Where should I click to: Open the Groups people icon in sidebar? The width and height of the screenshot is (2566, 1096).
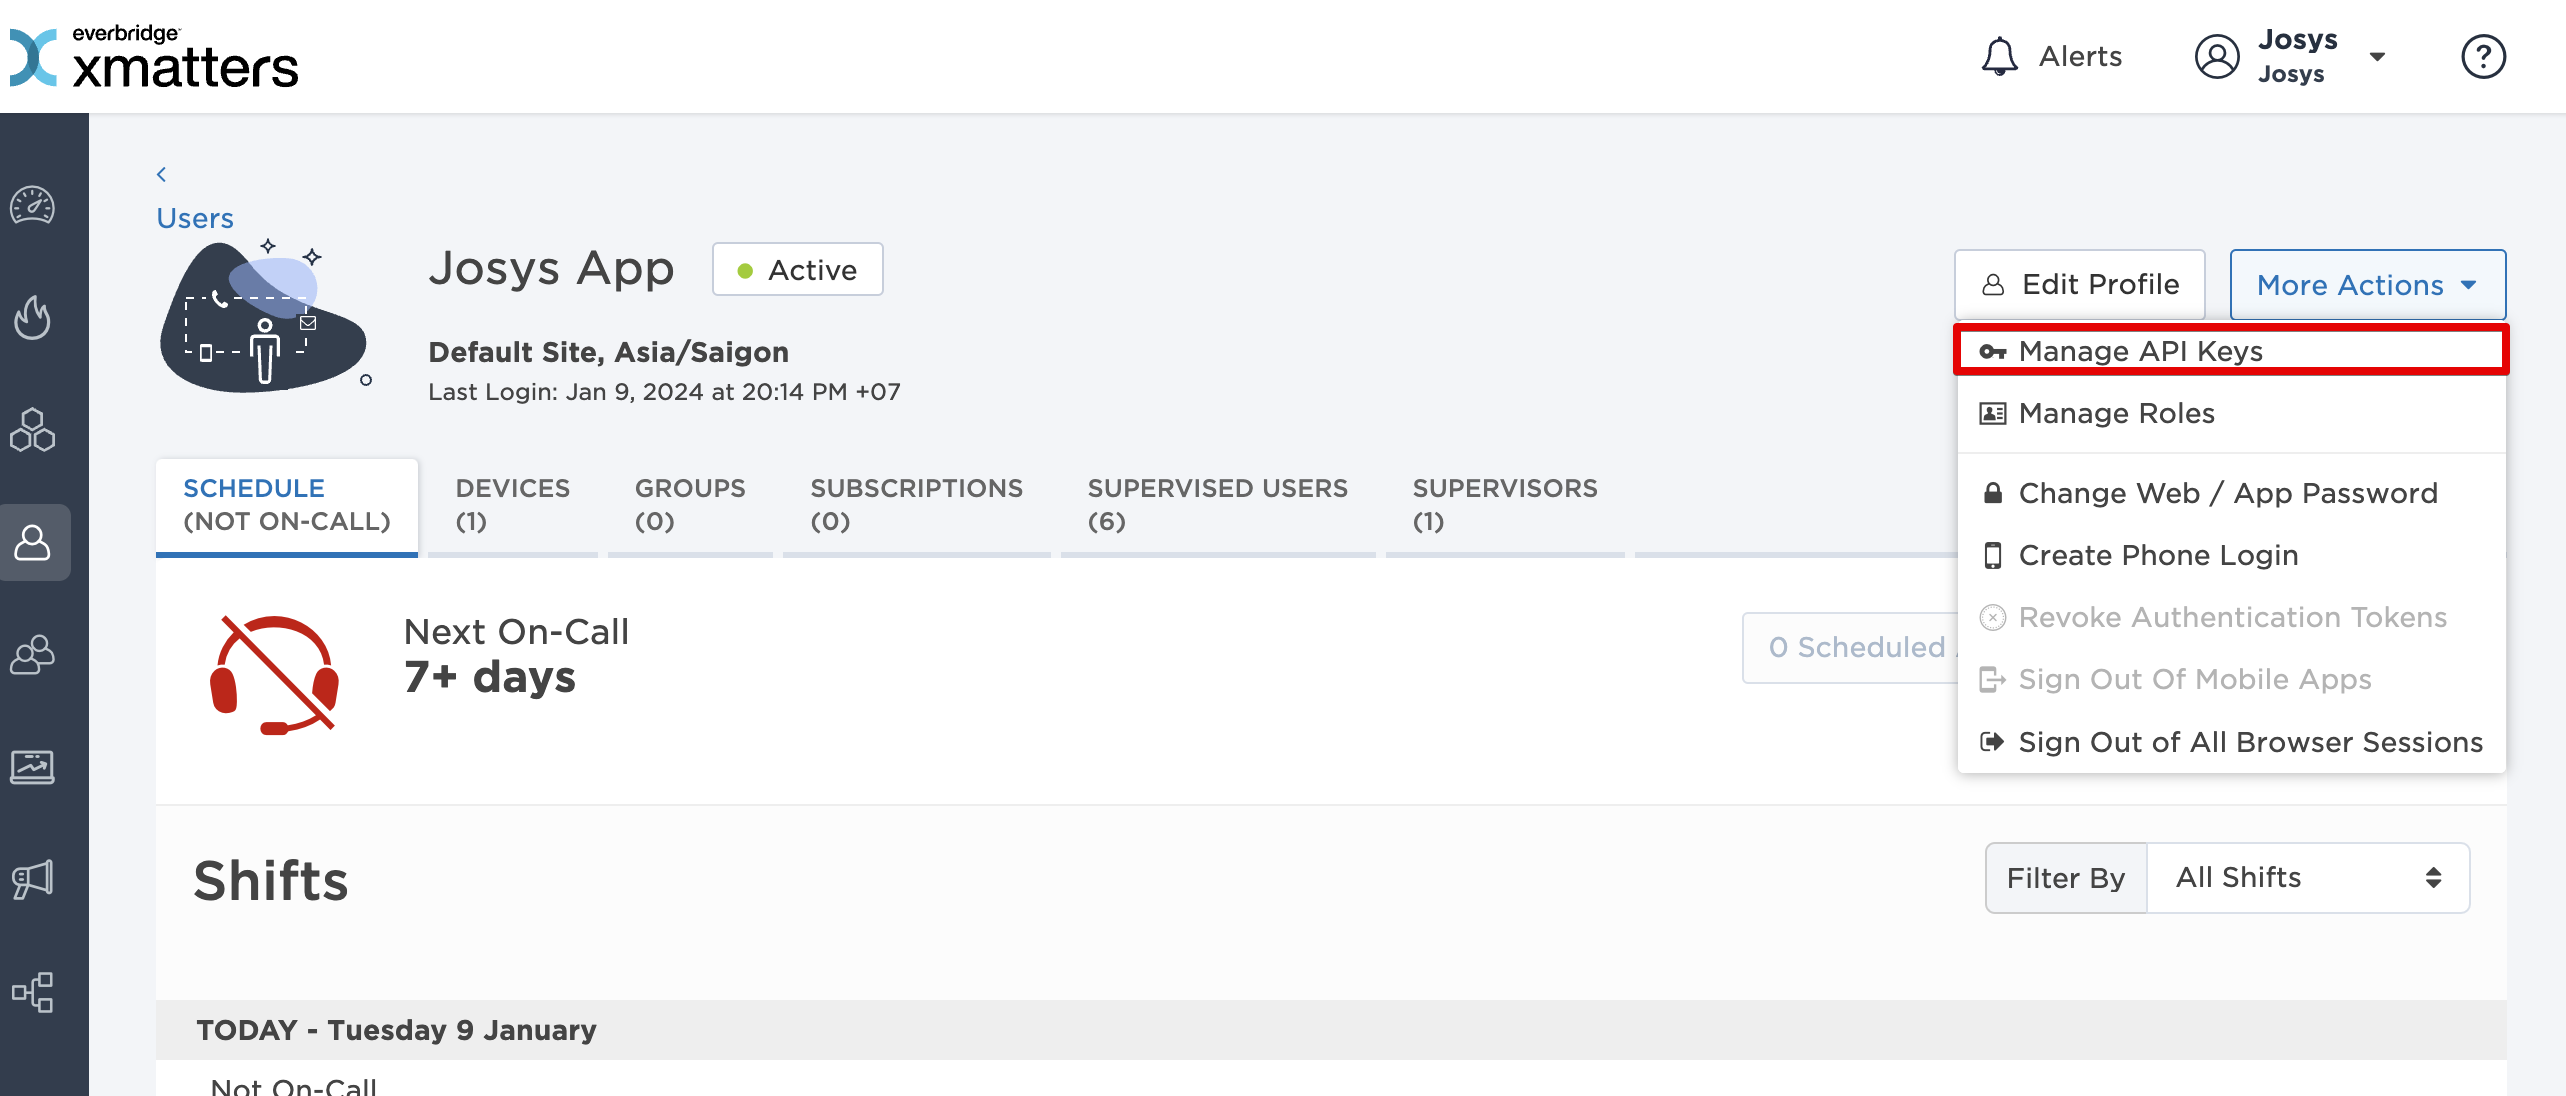click(x=33, y=655)
